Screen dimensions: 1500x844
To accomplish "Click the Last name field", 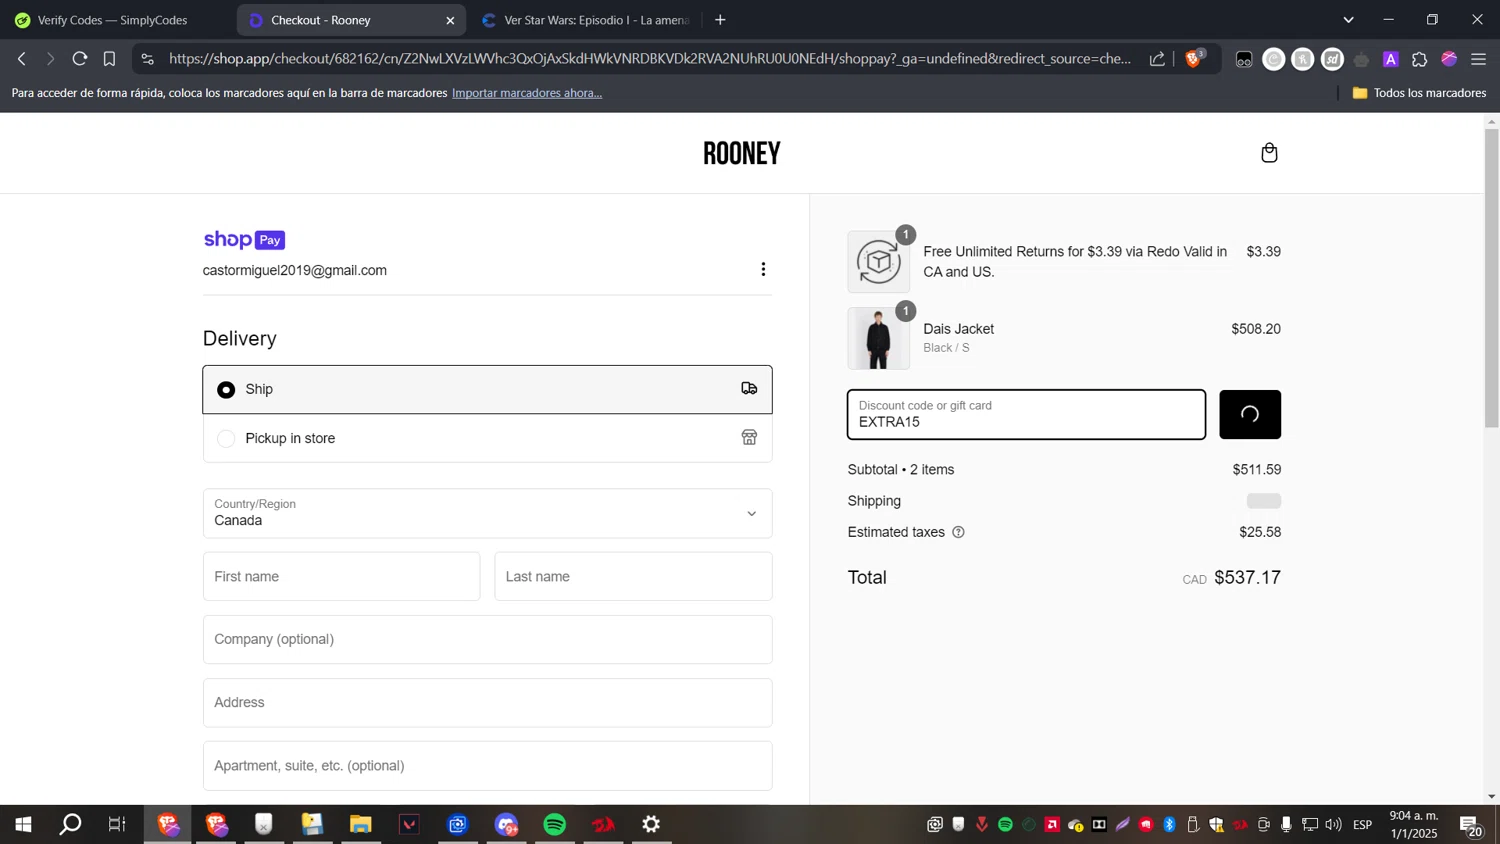I will 633,576.
